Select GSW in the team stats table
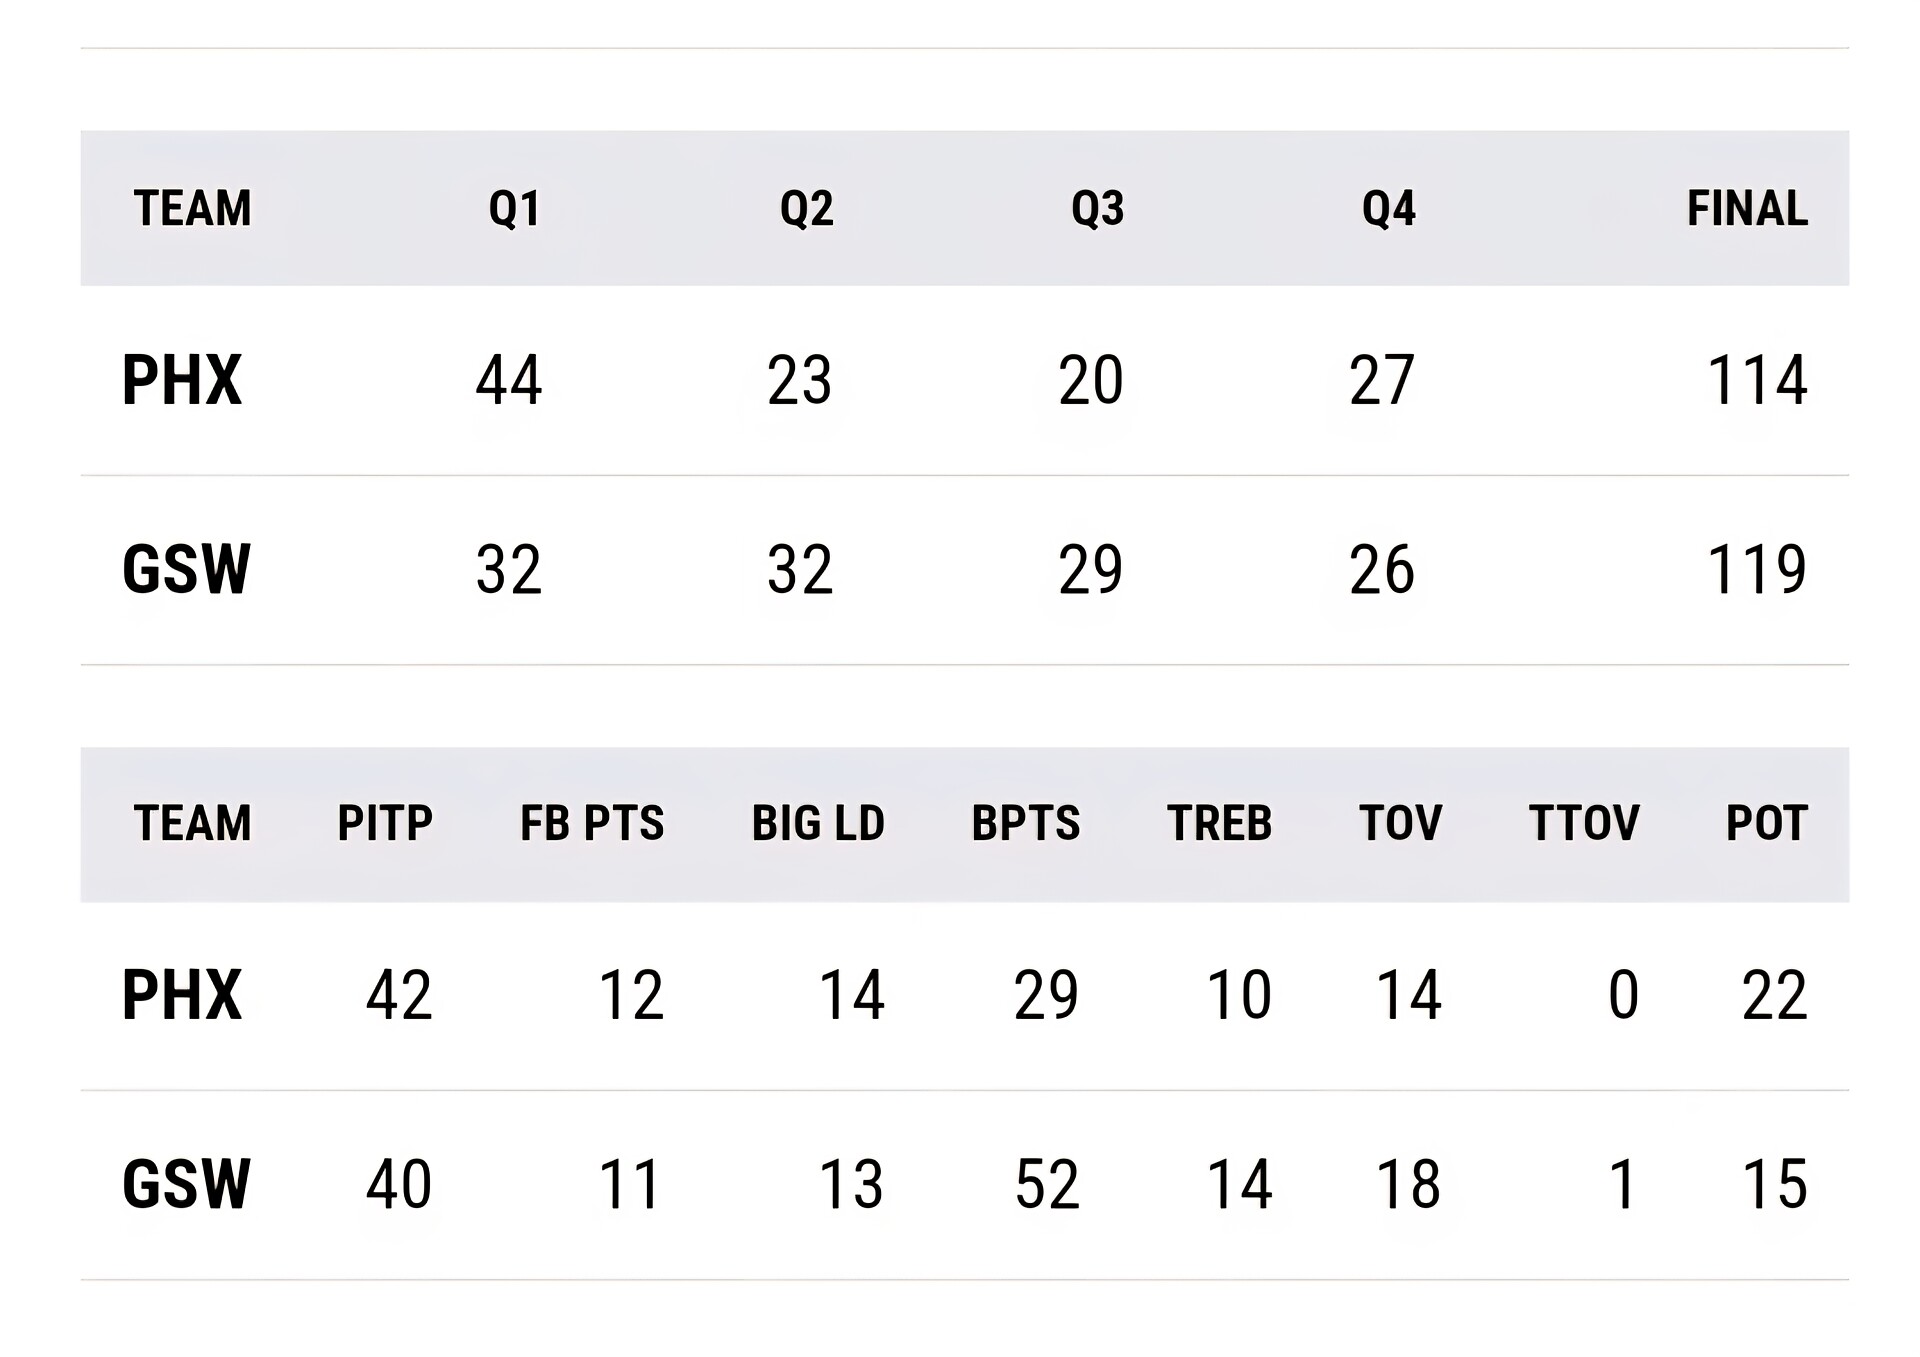The height and width of the screenshot is (1357, 1920). (x=186, y=1185)
